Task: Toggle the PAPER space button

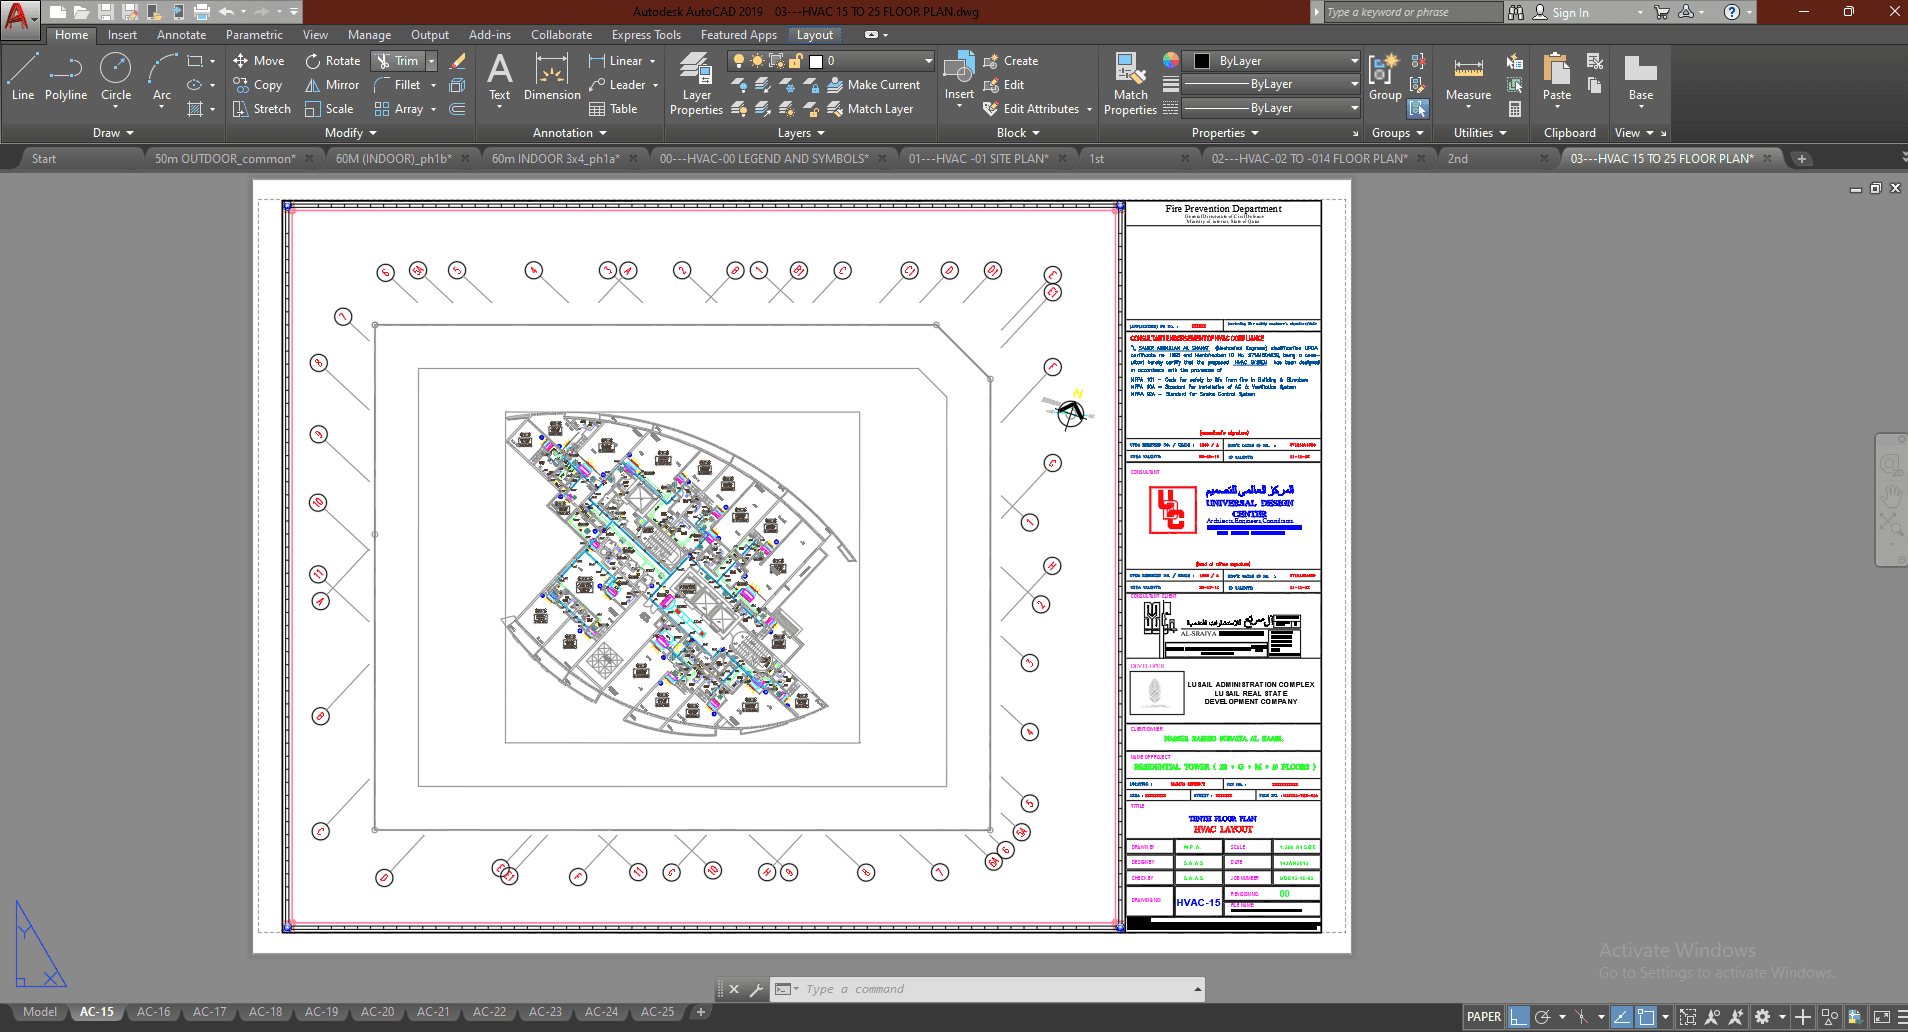Action: click(x=1483, y=1017)
